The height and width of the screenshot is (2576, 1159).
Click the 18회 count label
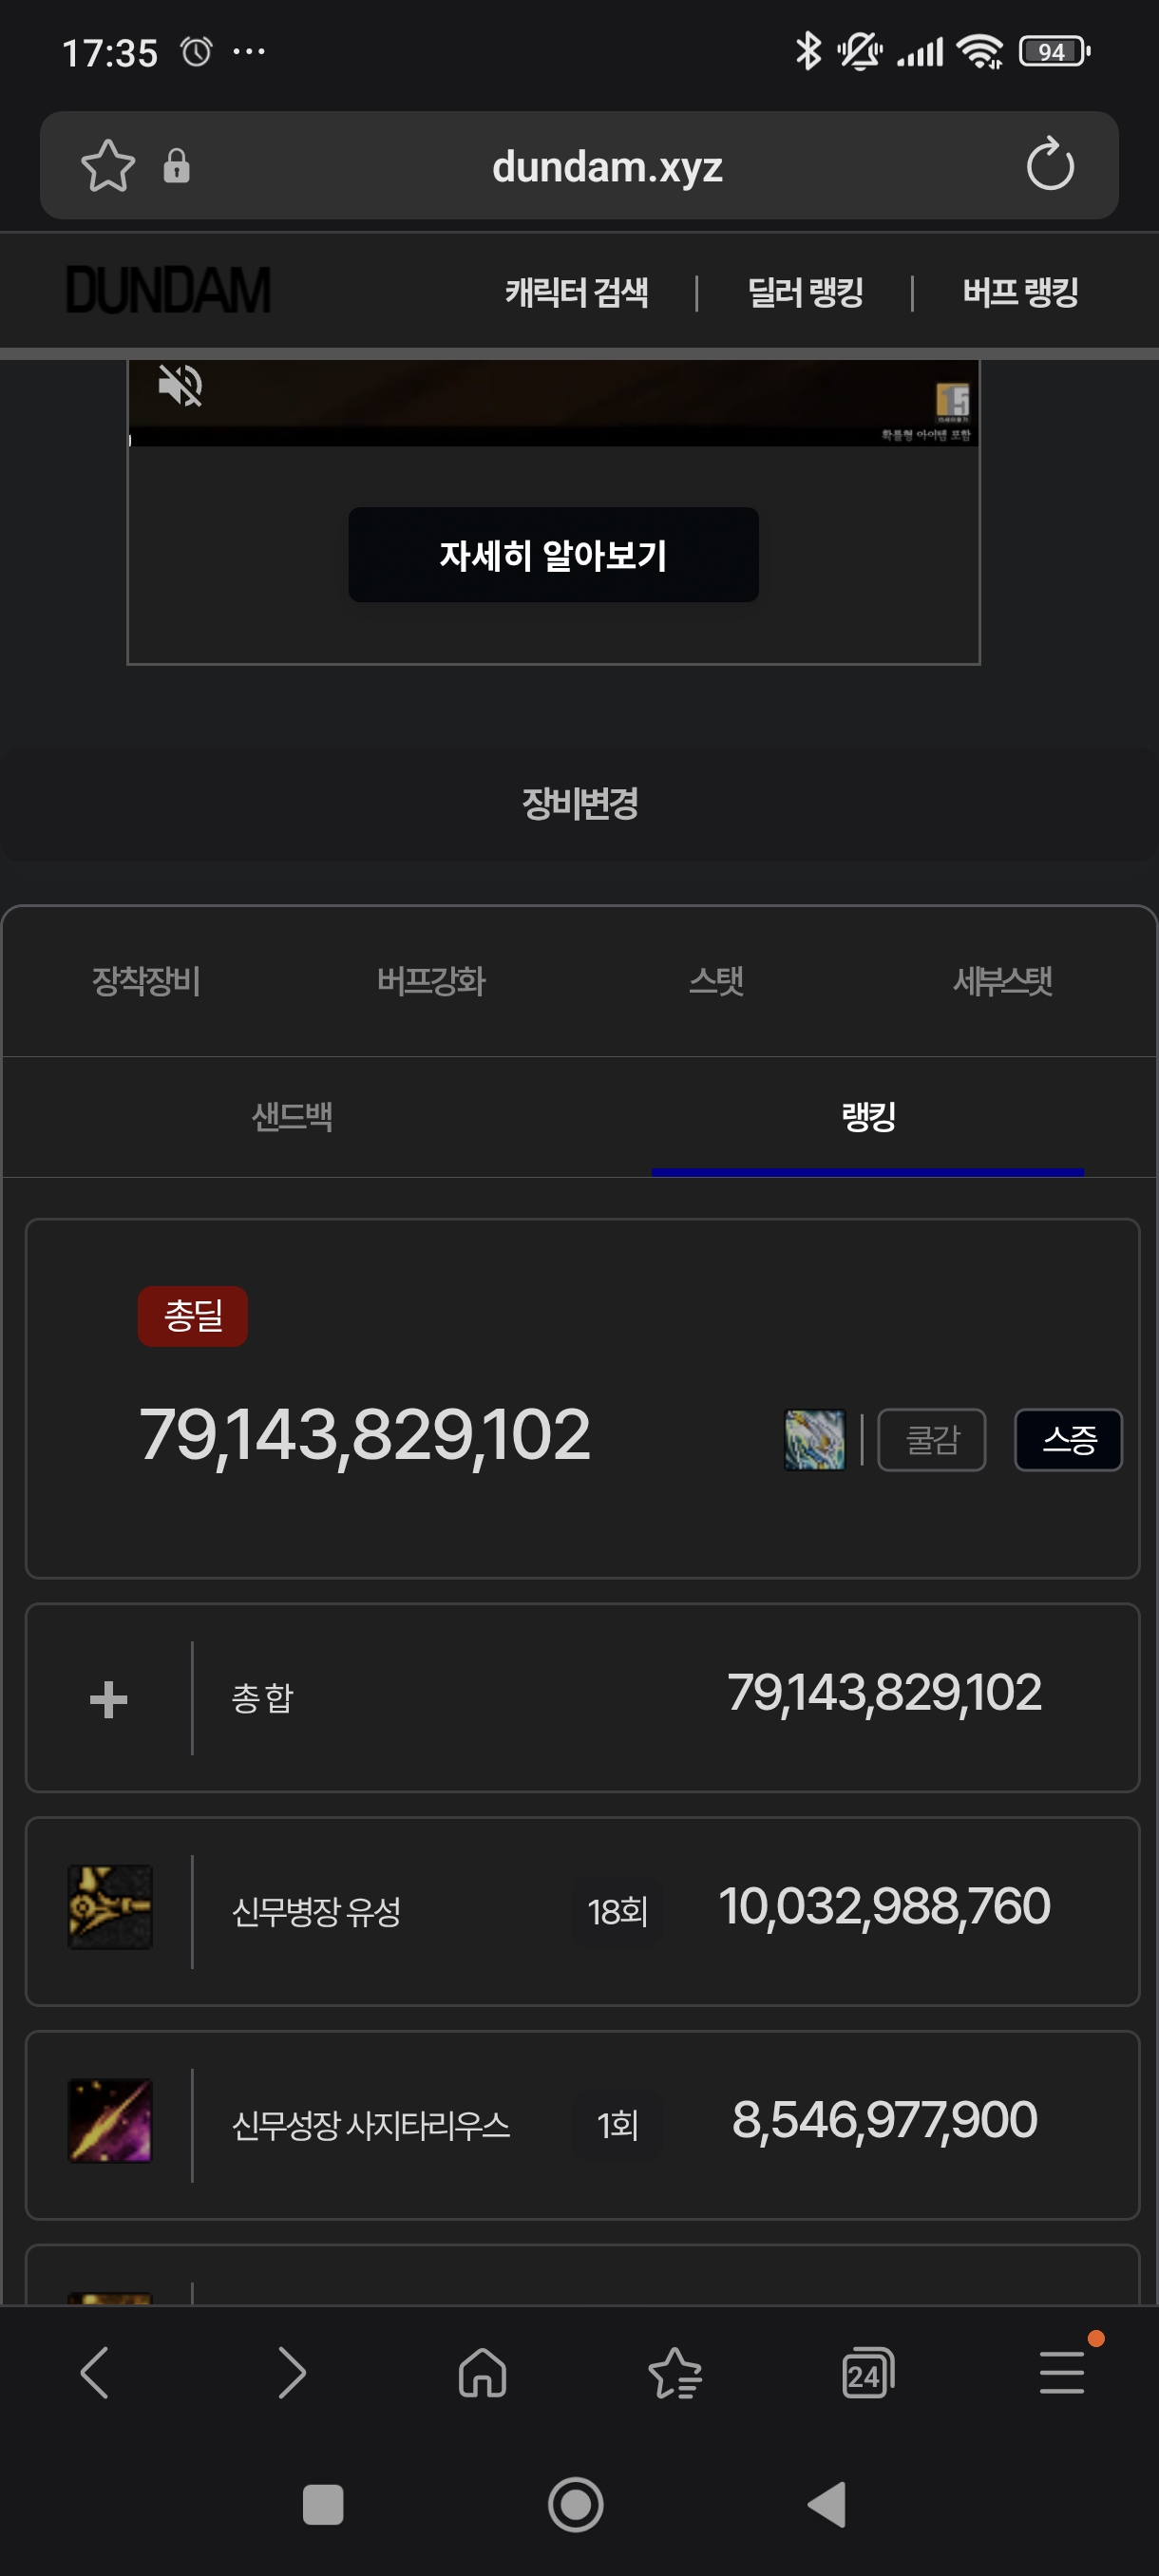(618, 1912)
